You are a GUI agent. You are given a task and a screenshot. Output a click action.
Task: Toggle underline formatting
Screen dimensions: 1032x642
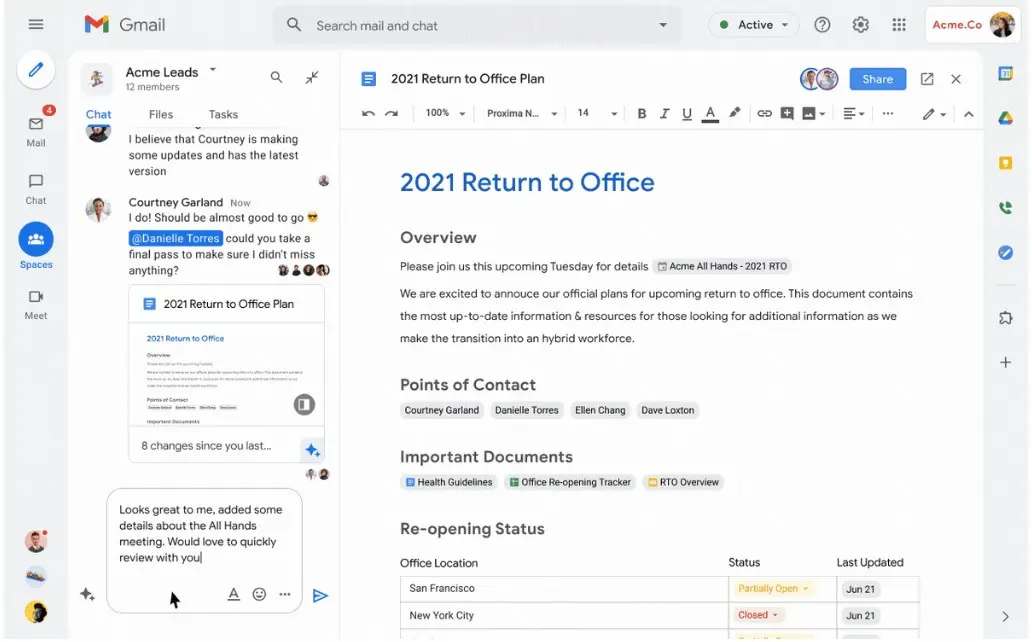click(x=686, y=114)
